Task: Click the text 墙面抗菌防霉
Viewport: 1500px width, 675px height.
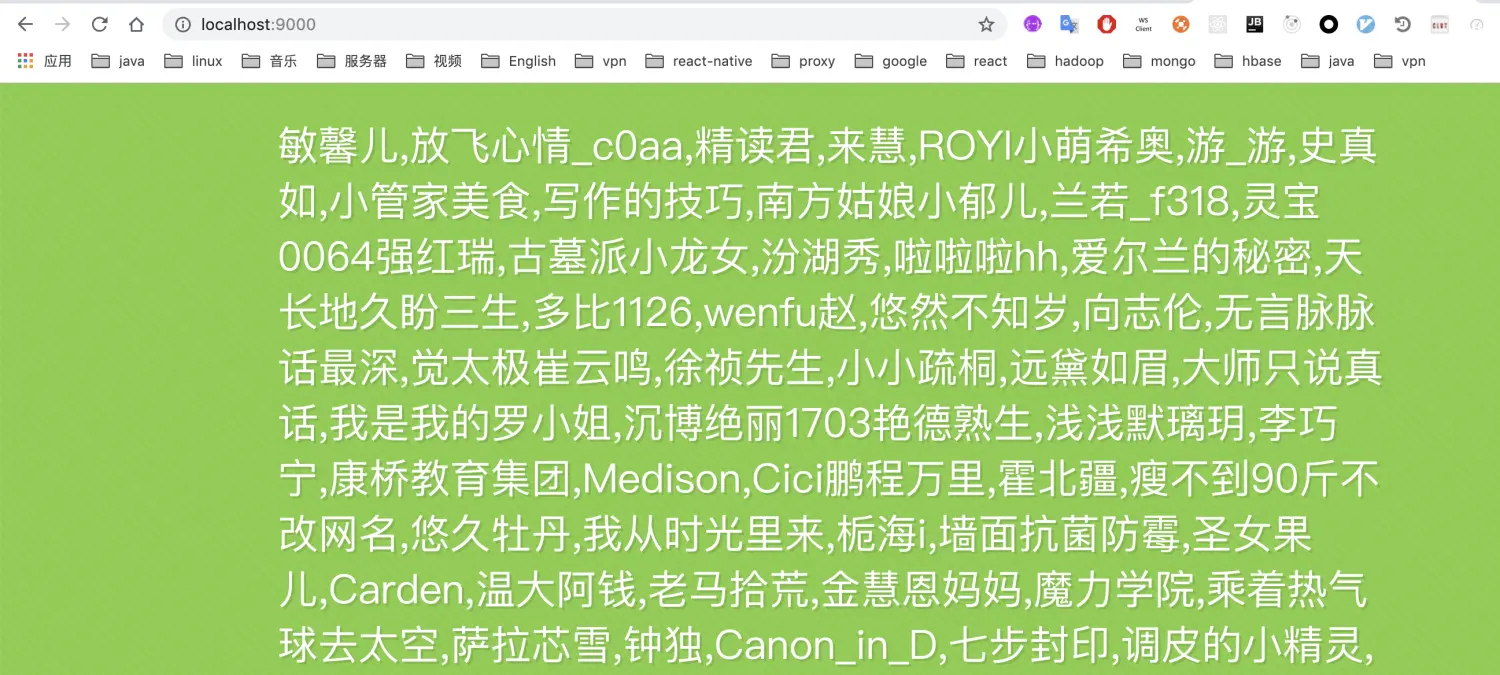Action: (x=1061, y=535)
